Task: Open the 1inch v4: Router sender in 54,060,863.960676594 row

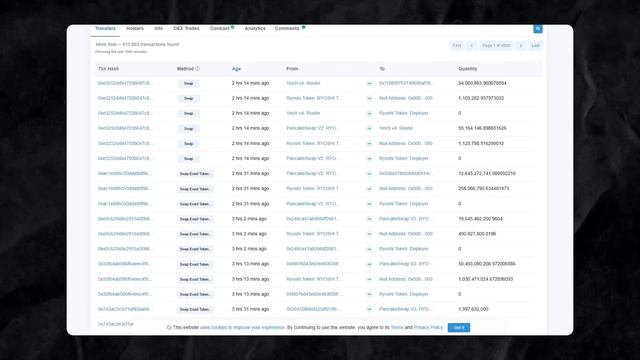Action: [x=303, y=83]
